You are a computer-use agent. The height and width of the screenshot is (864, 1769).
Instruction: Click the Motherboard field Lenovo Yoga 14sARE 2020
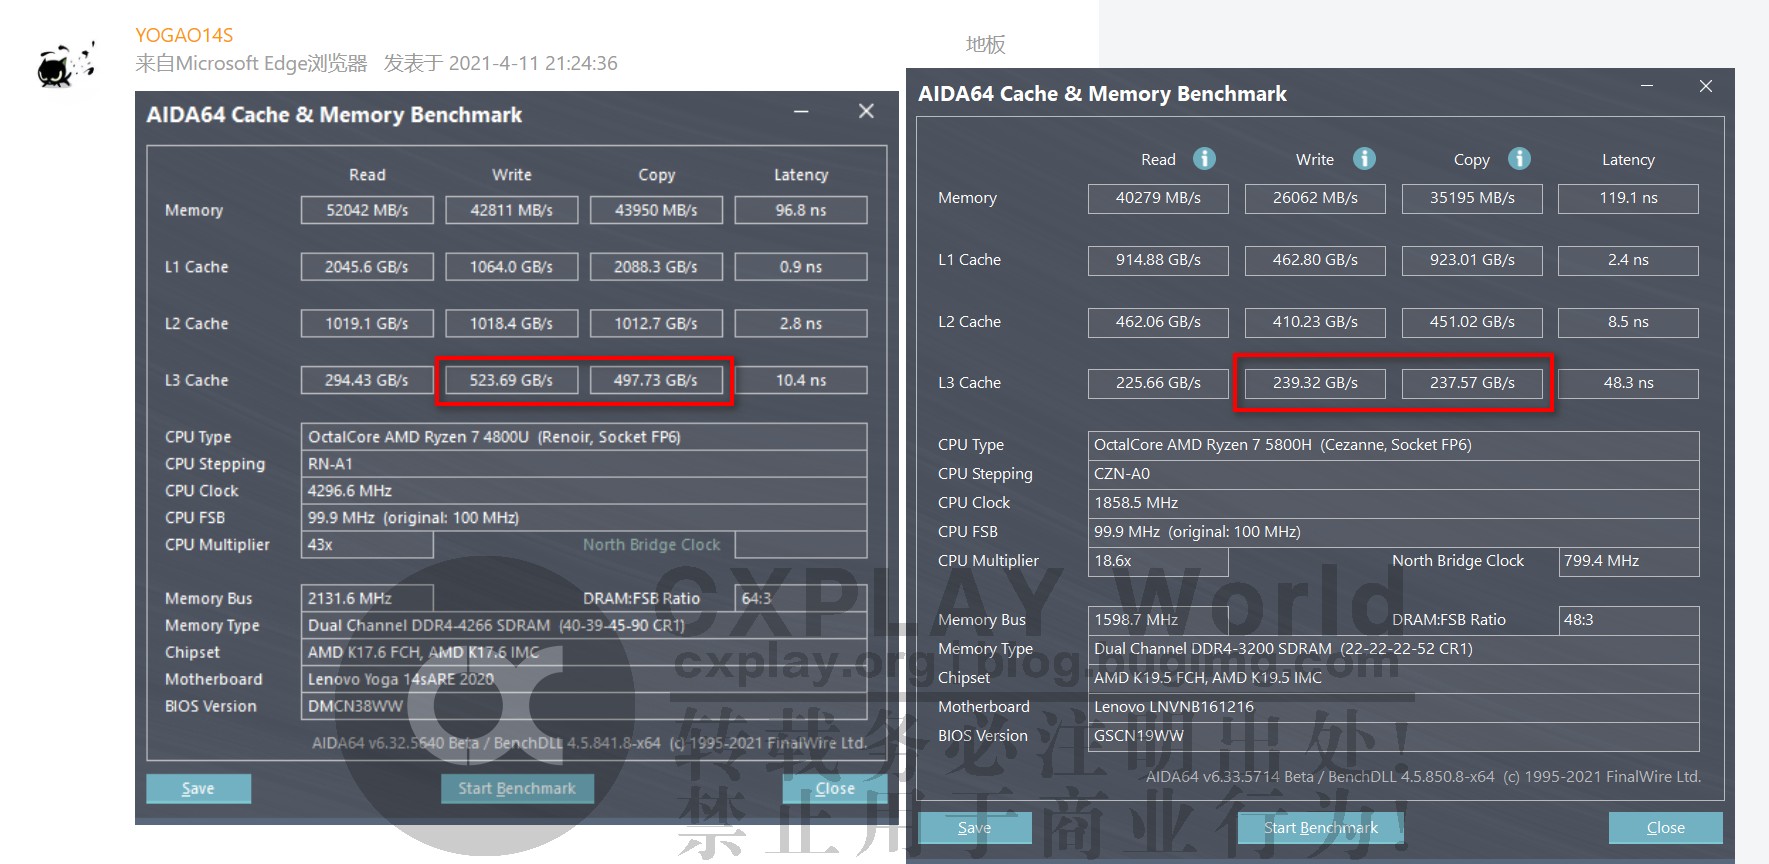[x=584, y=679]
